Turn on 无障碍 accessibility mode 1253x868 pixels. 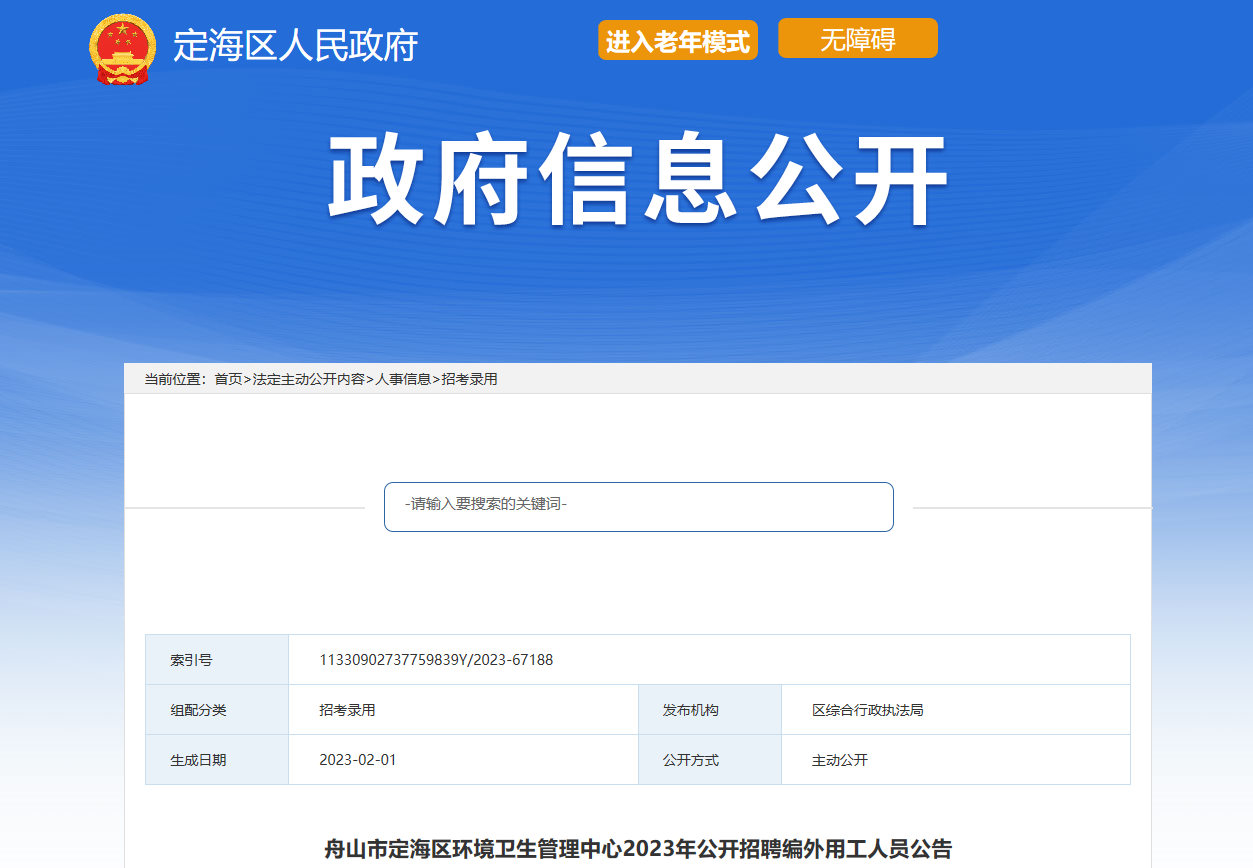point(857,39)
